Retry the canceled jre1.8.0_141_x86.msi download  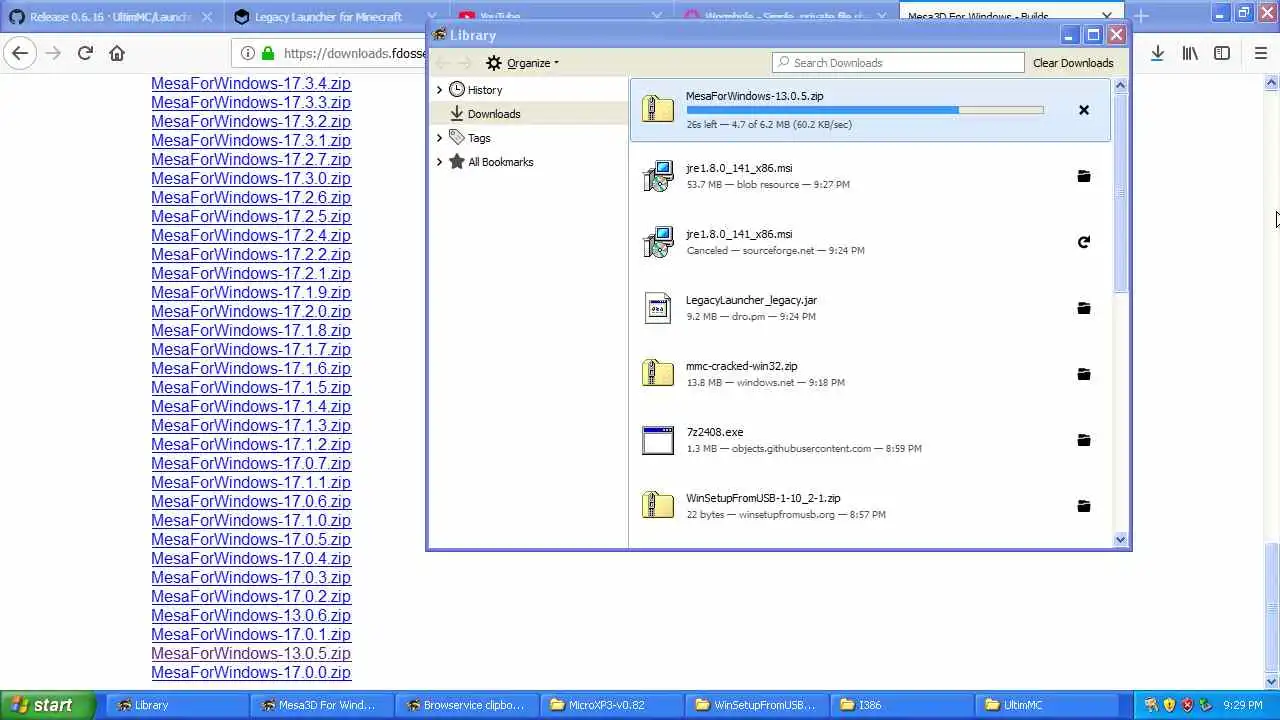pyautogui.click(x=1083, y=242)
